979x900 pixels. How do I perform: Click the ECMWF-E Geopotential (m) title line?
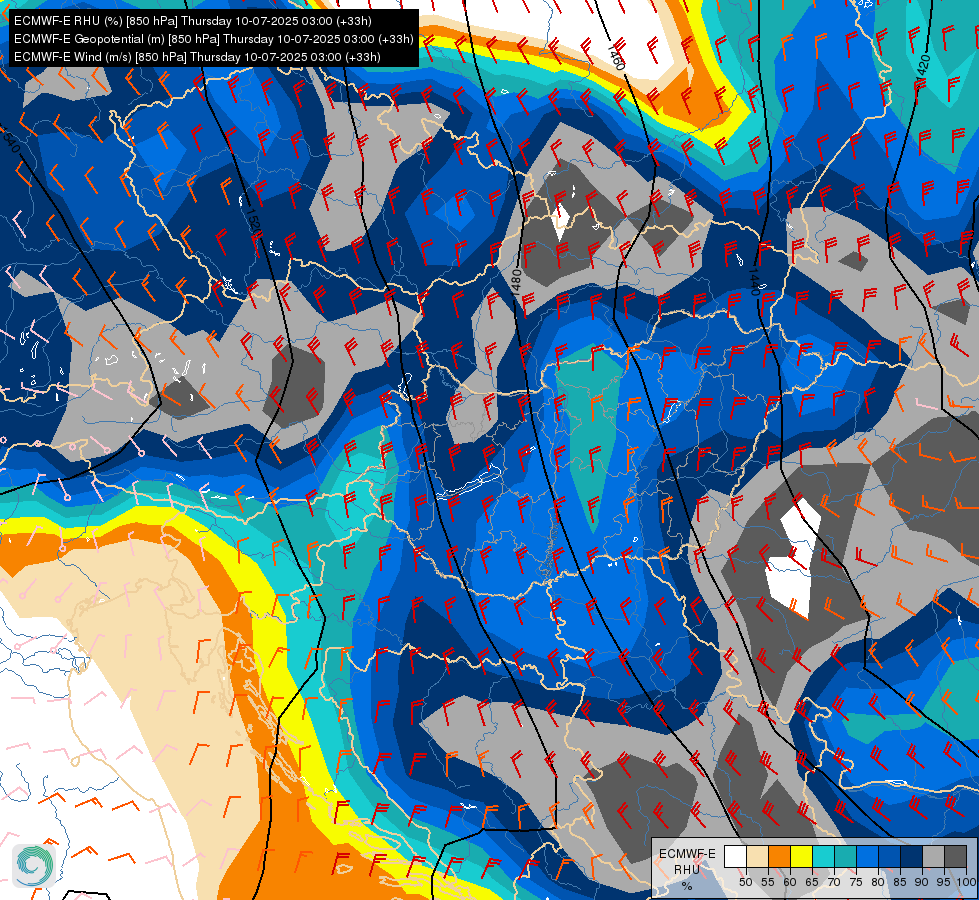click(214, 39)
